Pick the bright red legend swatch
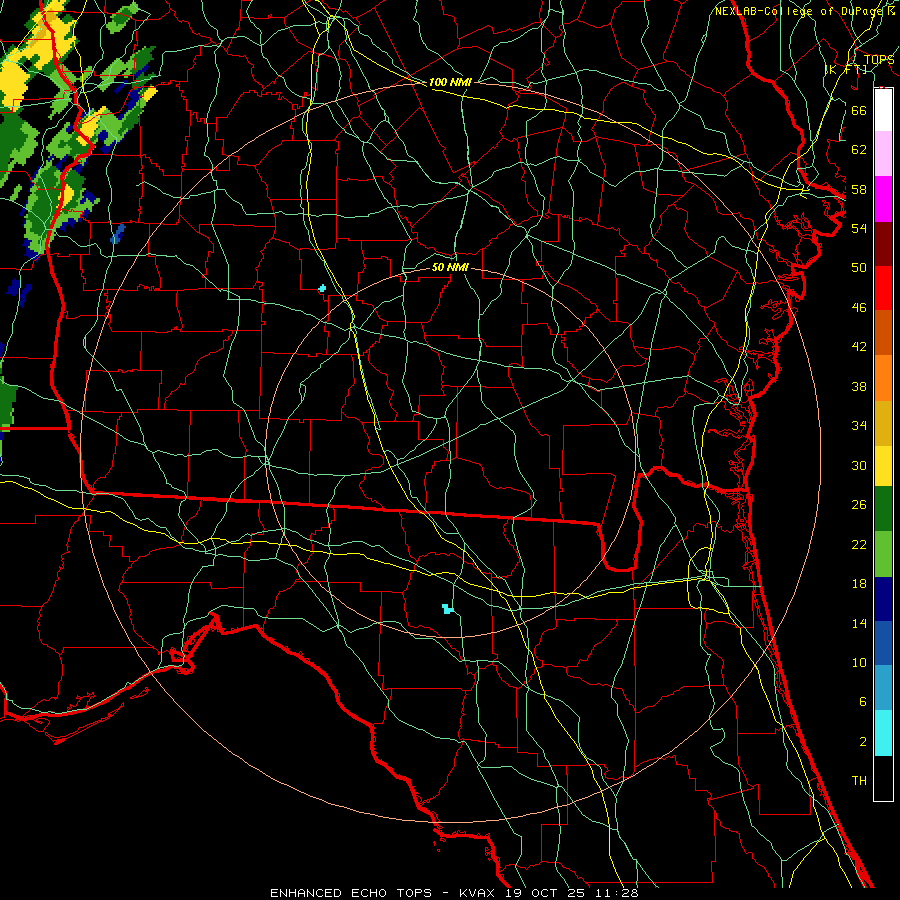 (883, 288)
